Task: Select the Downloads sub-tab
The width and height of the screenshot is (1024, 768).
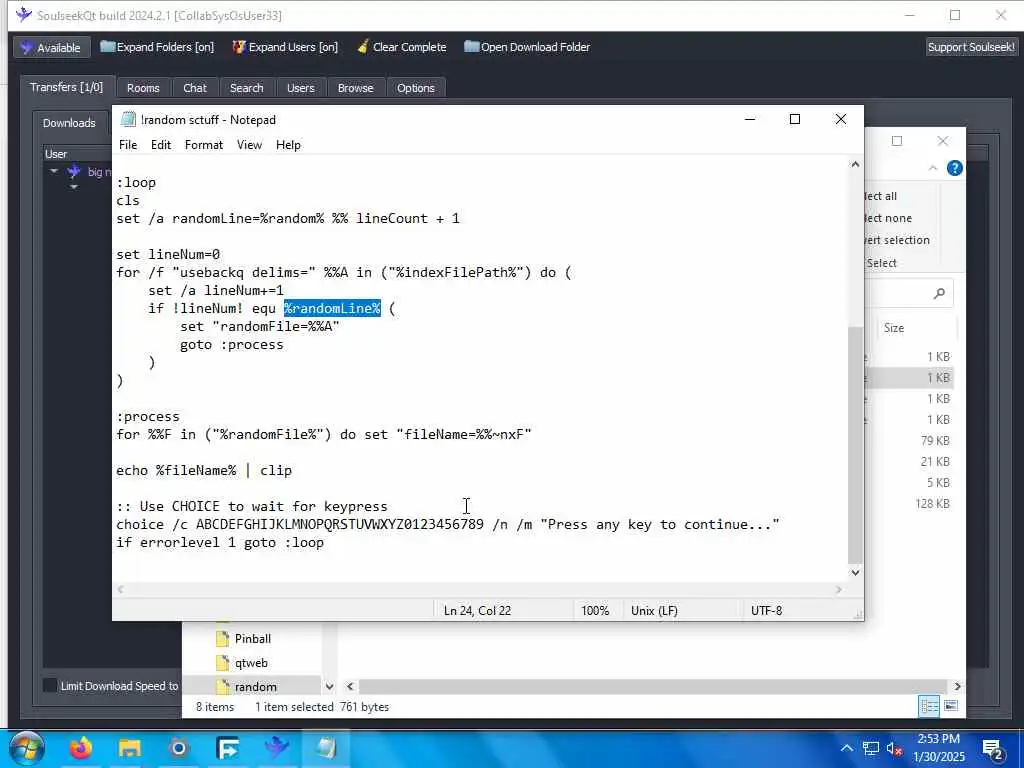Action: [x=69, y=123]
